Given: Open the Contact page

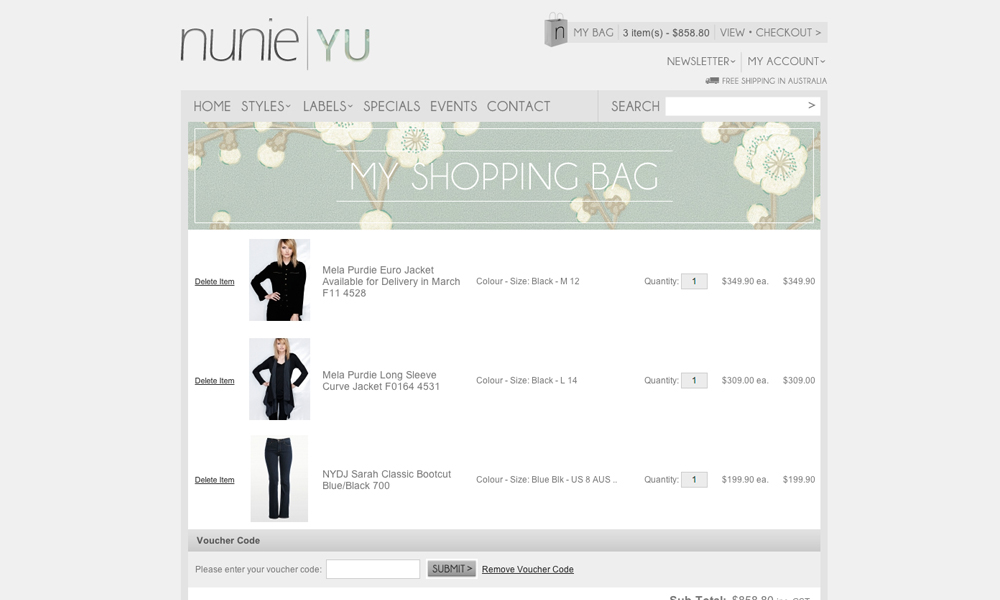Looking at the screenshot, I should (518, 106).
